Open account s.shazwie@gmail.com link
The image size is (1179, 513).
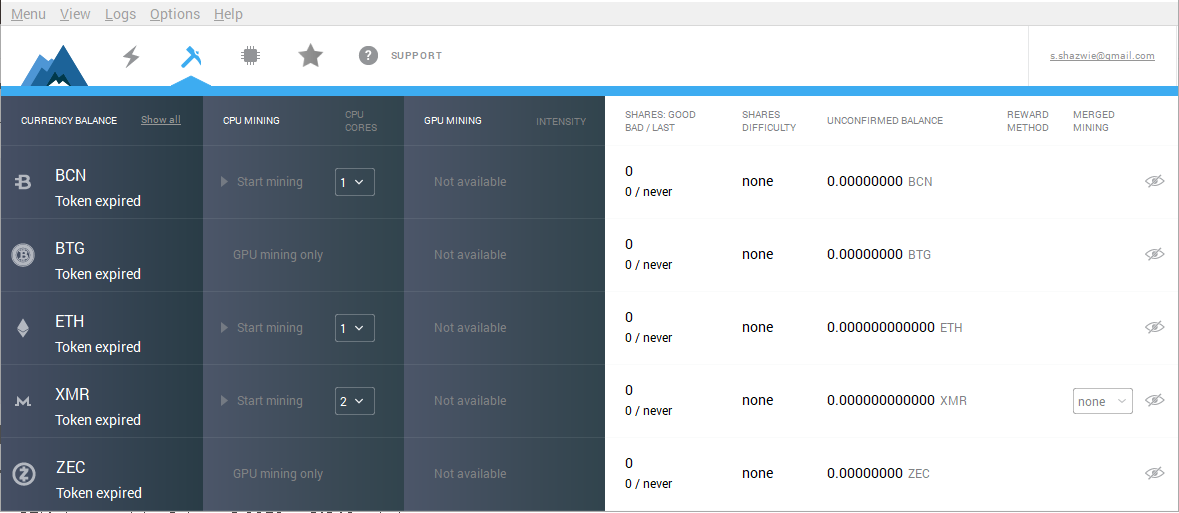1102,56
